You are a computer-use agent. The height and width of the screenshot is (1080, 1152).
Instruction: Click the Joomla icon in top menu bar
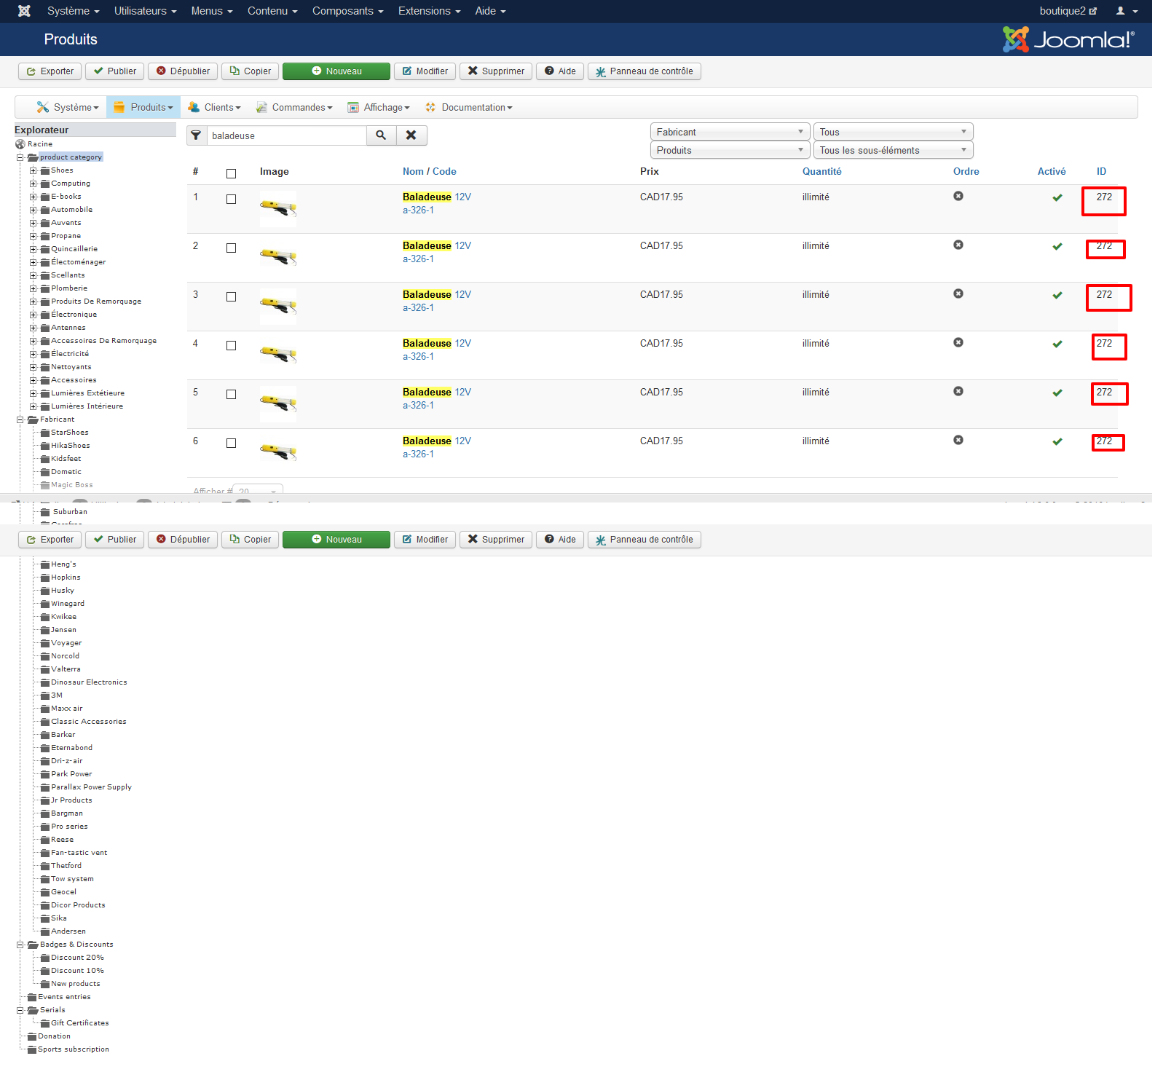pyautogui.click(x=24, y=11)
